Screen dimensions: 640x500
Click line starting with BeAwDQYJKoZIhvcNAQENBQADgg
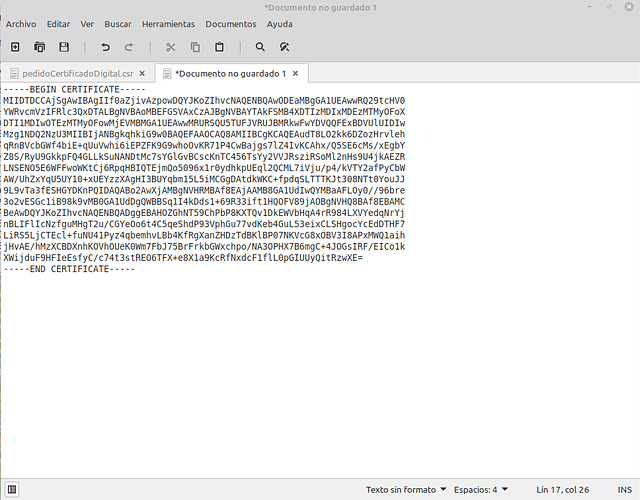(204, 213)
